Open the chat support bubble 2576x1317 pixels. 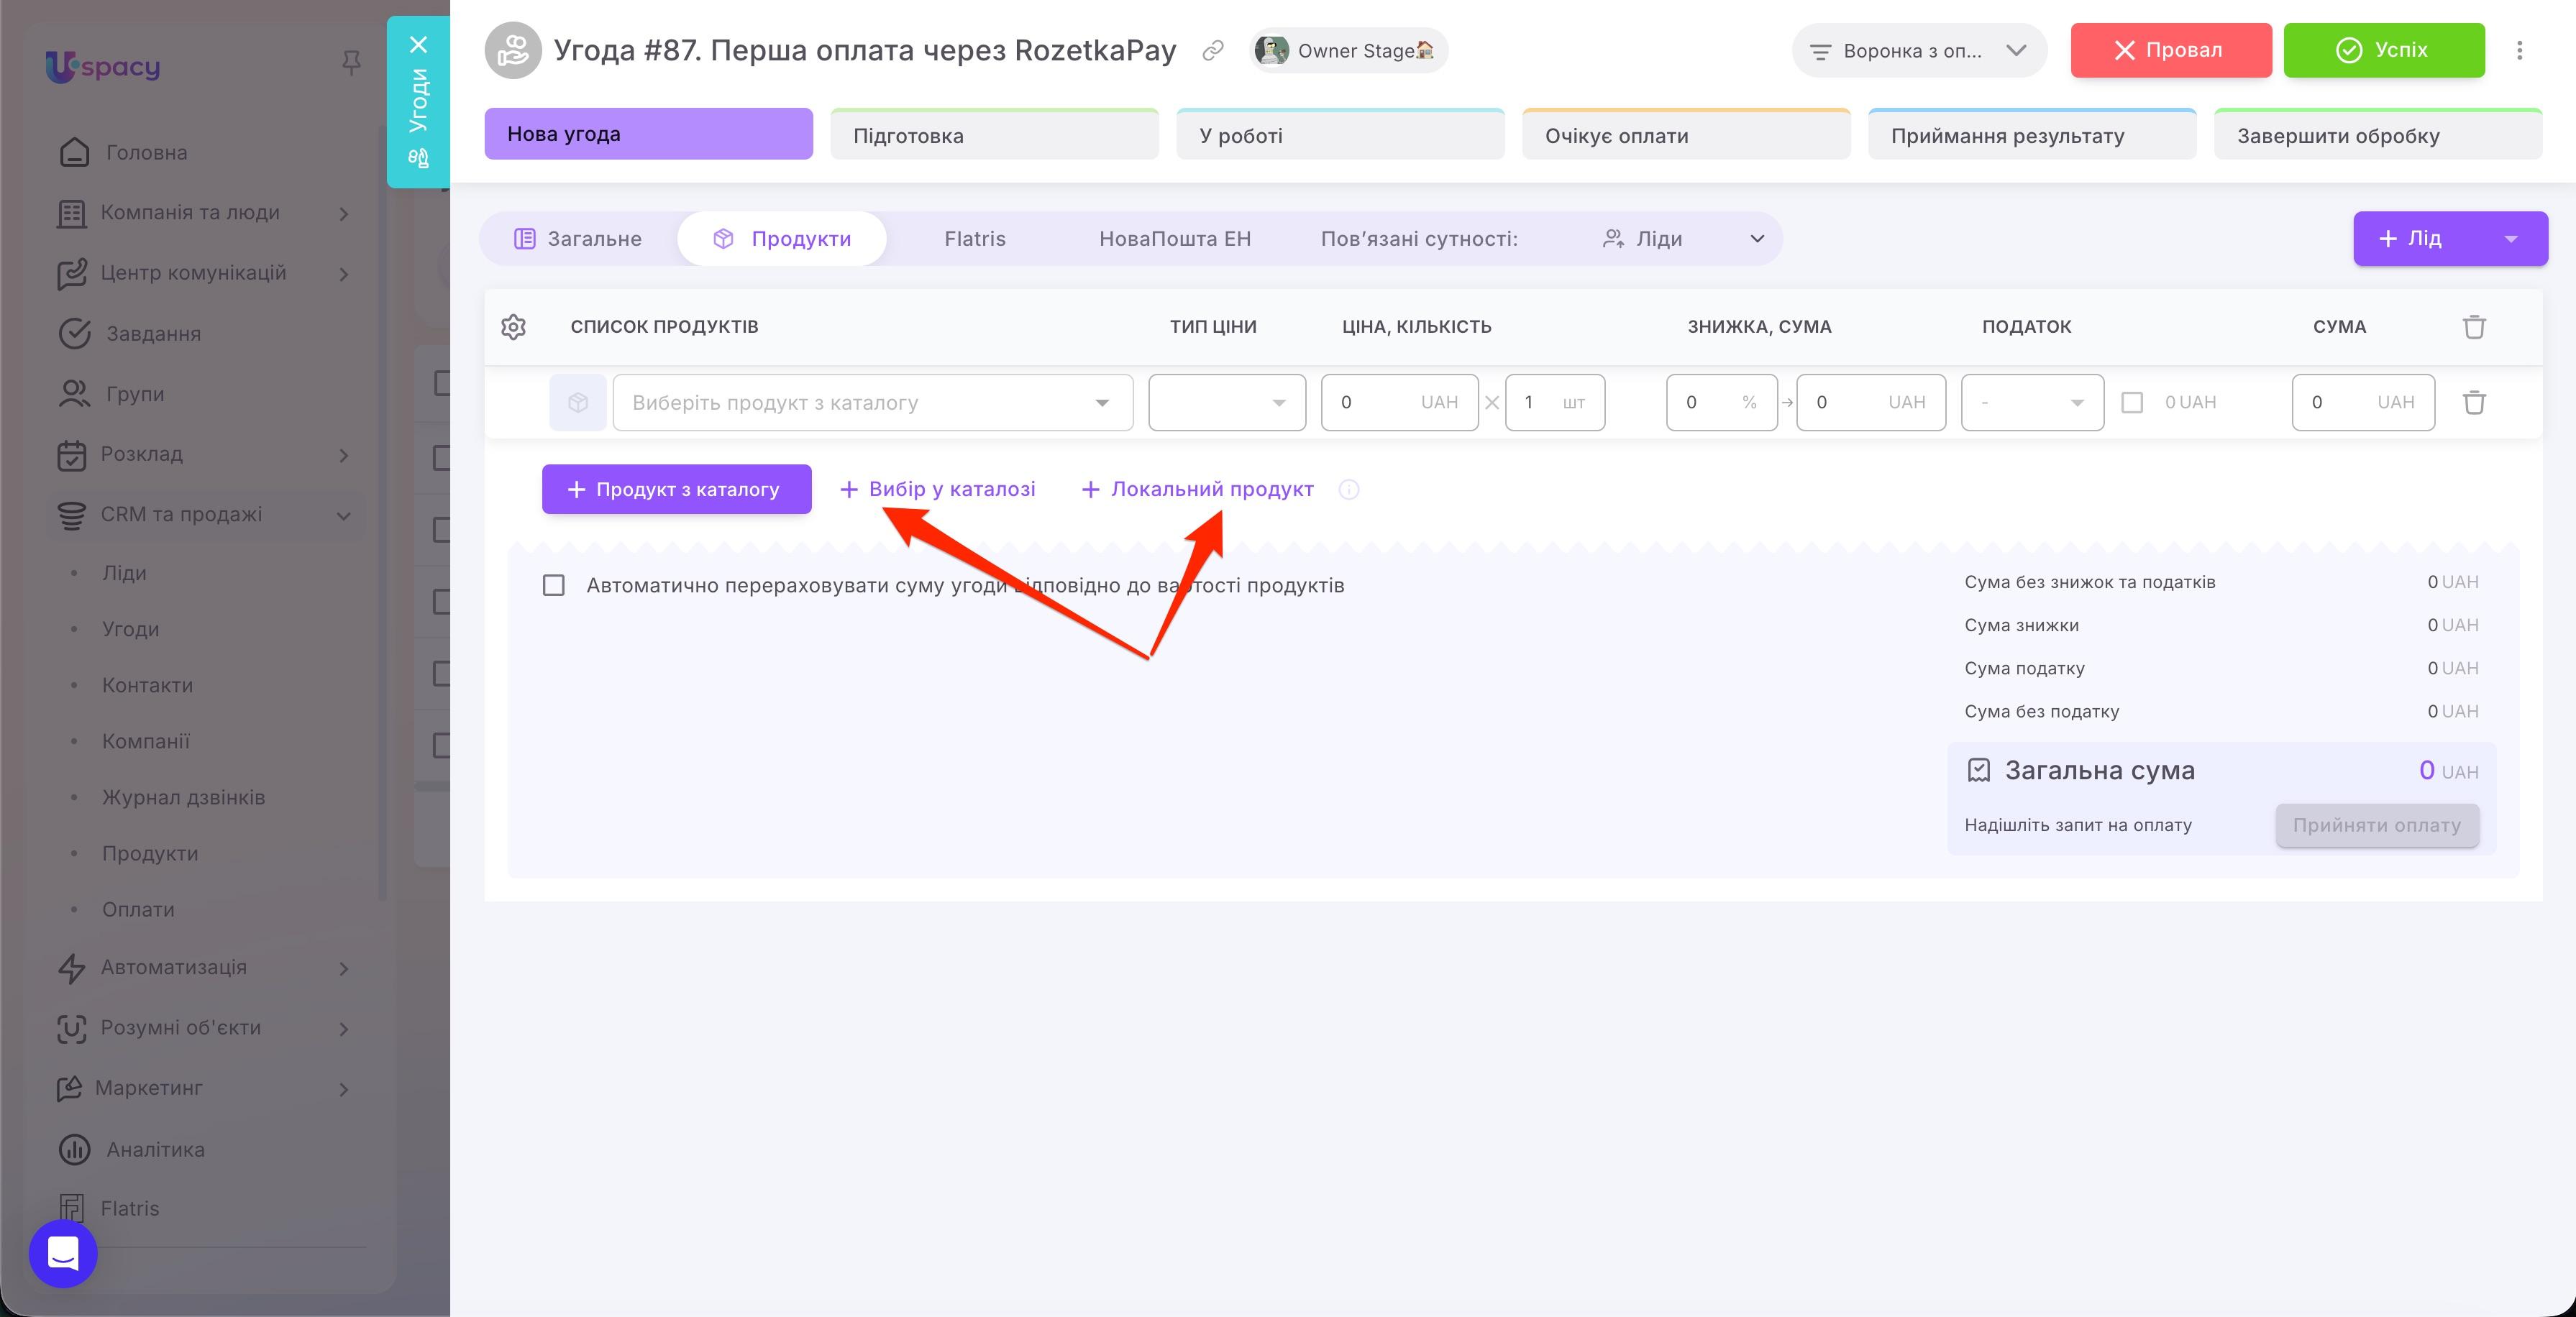tap(63, 1253)
